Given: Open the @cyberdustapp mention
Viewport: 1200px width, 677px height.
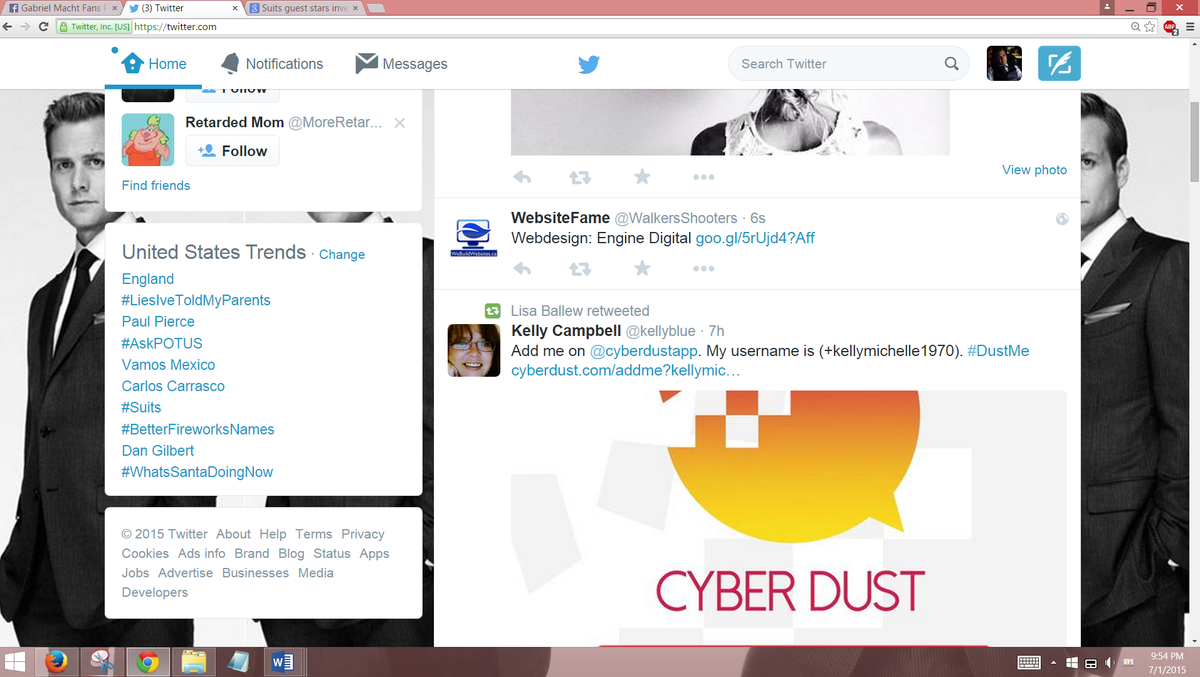Looking at the screenshot, I should click(x=644, y=351).
